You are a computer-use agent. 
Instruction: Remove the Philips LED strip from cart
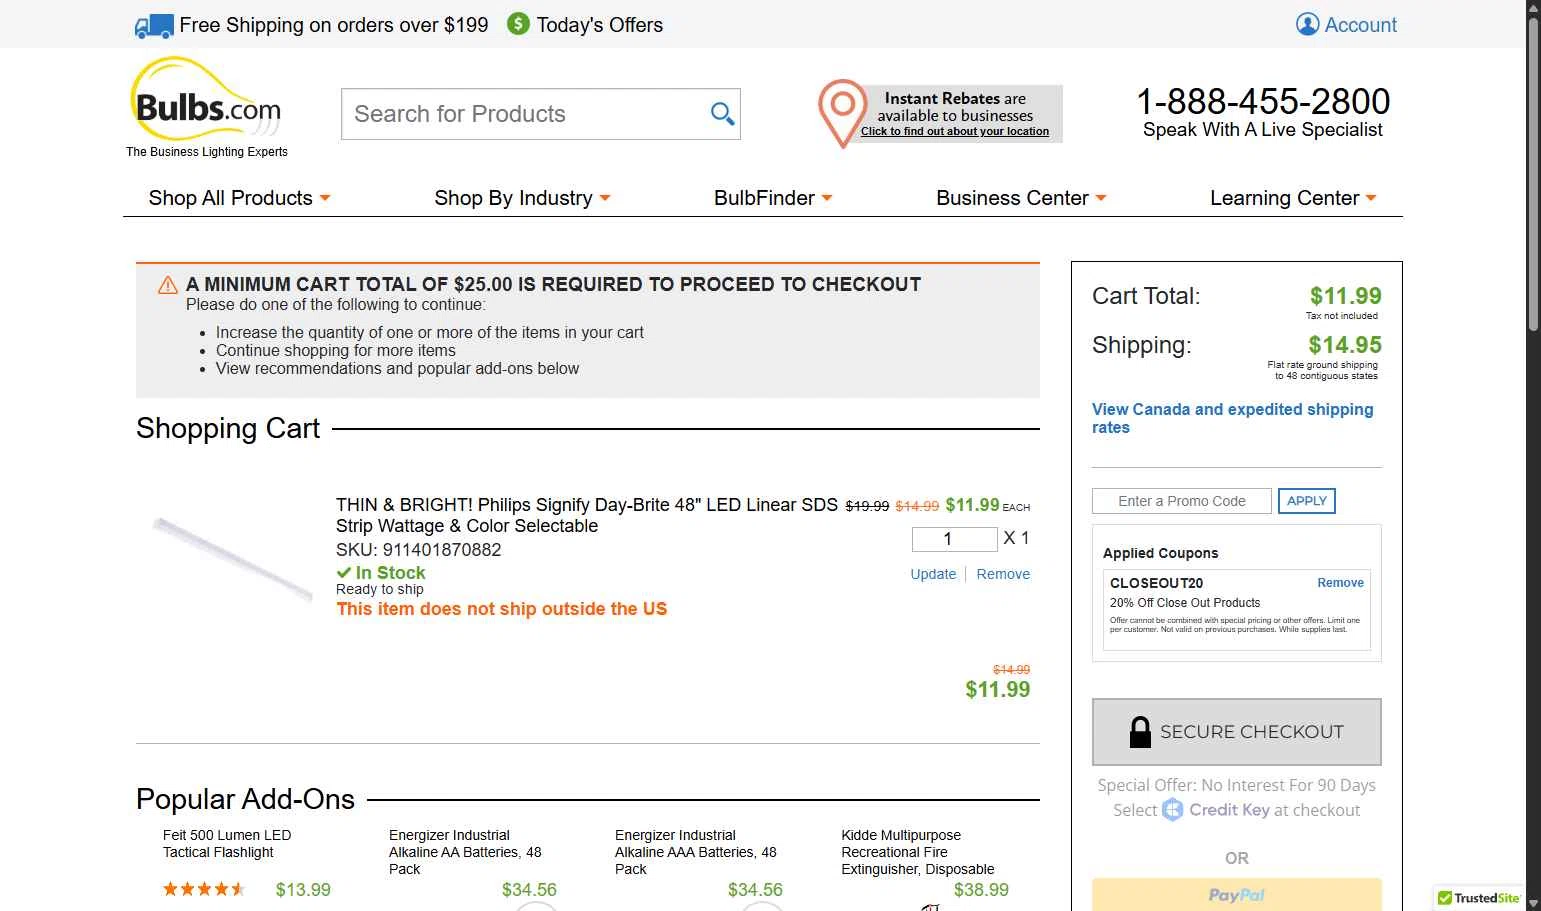pyautogui.click(x=1003, y=574)
